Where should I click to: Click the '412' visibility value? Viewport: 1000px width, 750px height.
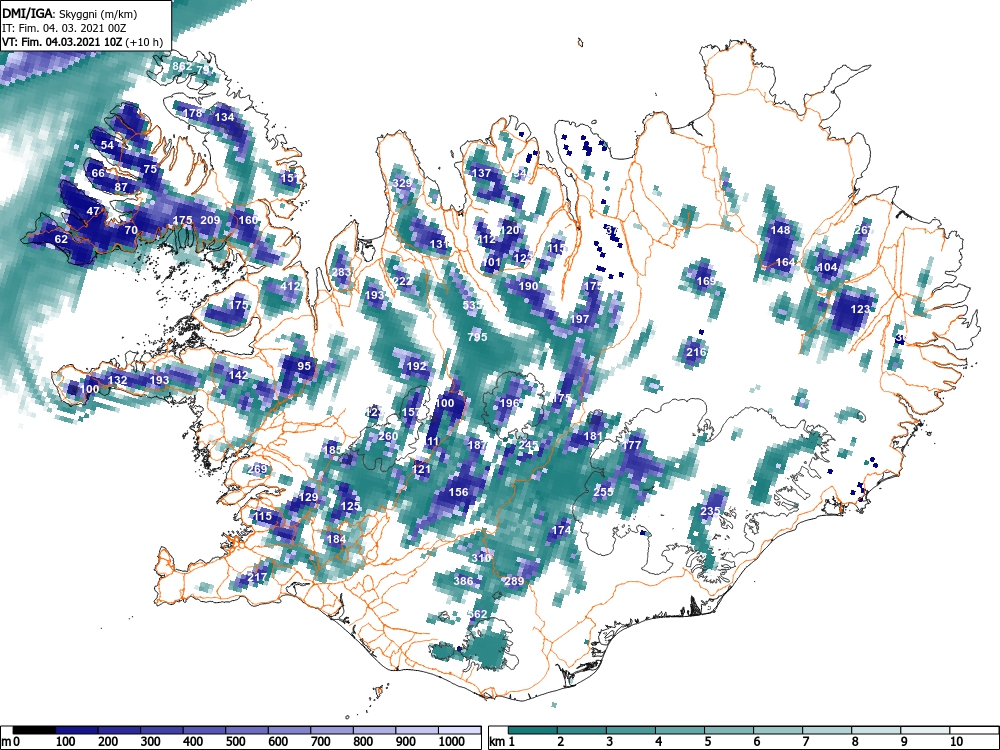click(290, 286)
